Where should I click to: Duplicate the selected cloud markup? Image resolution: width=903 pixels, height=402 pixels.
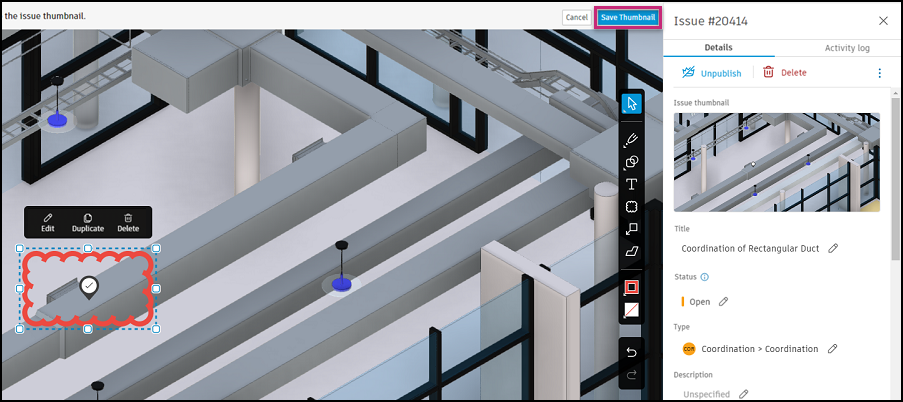[x=88, y=222]
